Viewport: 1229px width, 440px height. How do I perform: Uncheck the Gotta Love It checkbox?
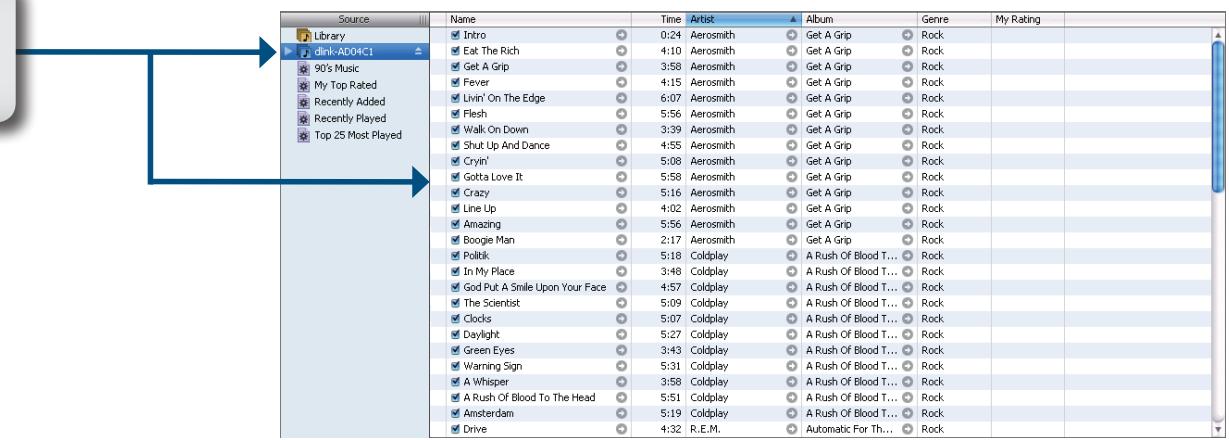tap(456, 177)
